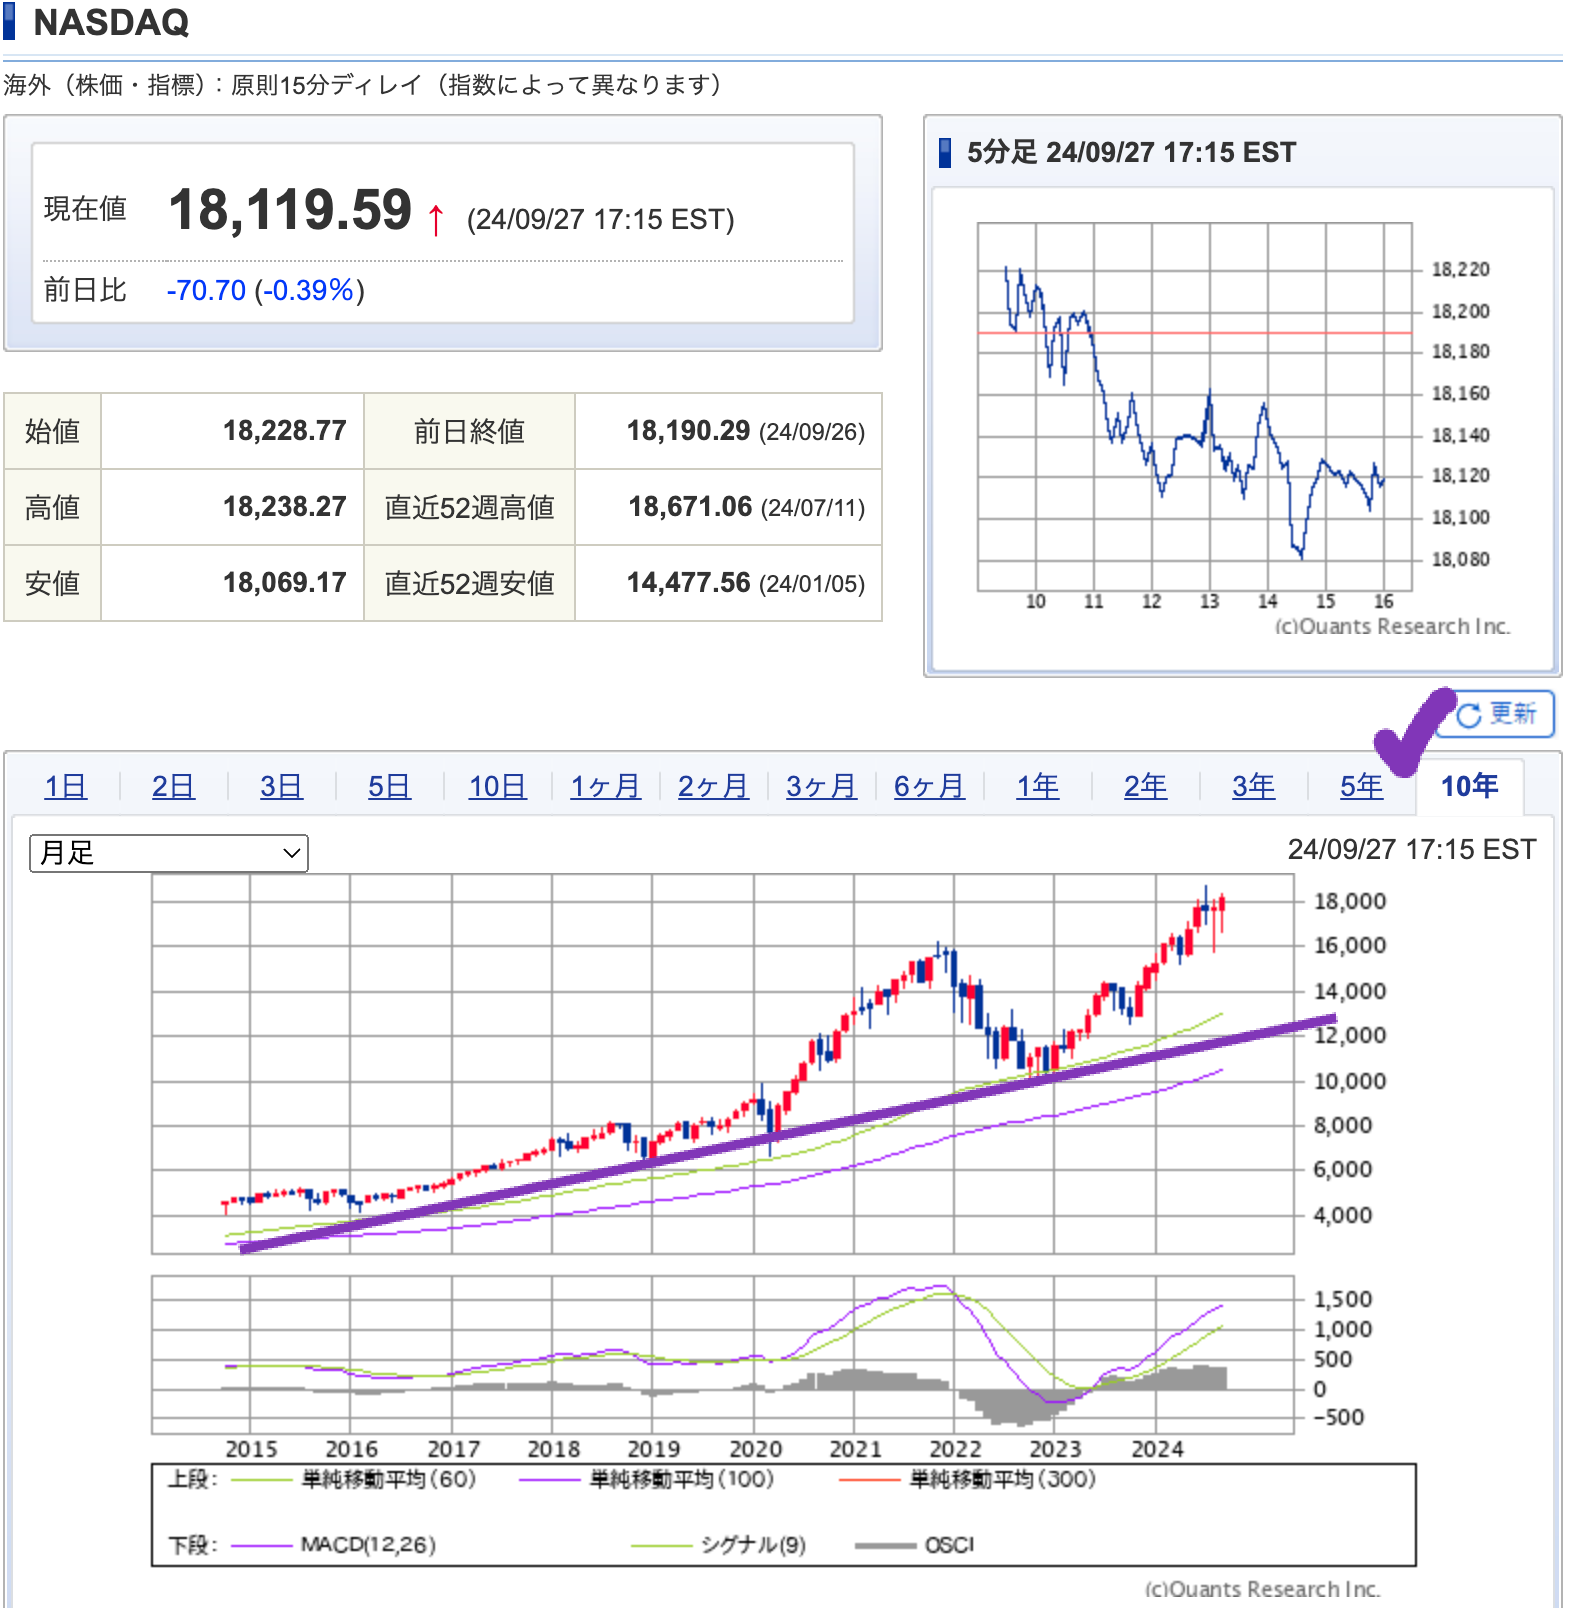Click the 高値 value 18,238.27
This screenshot has height=1608, width=1576.
[284, 507]
